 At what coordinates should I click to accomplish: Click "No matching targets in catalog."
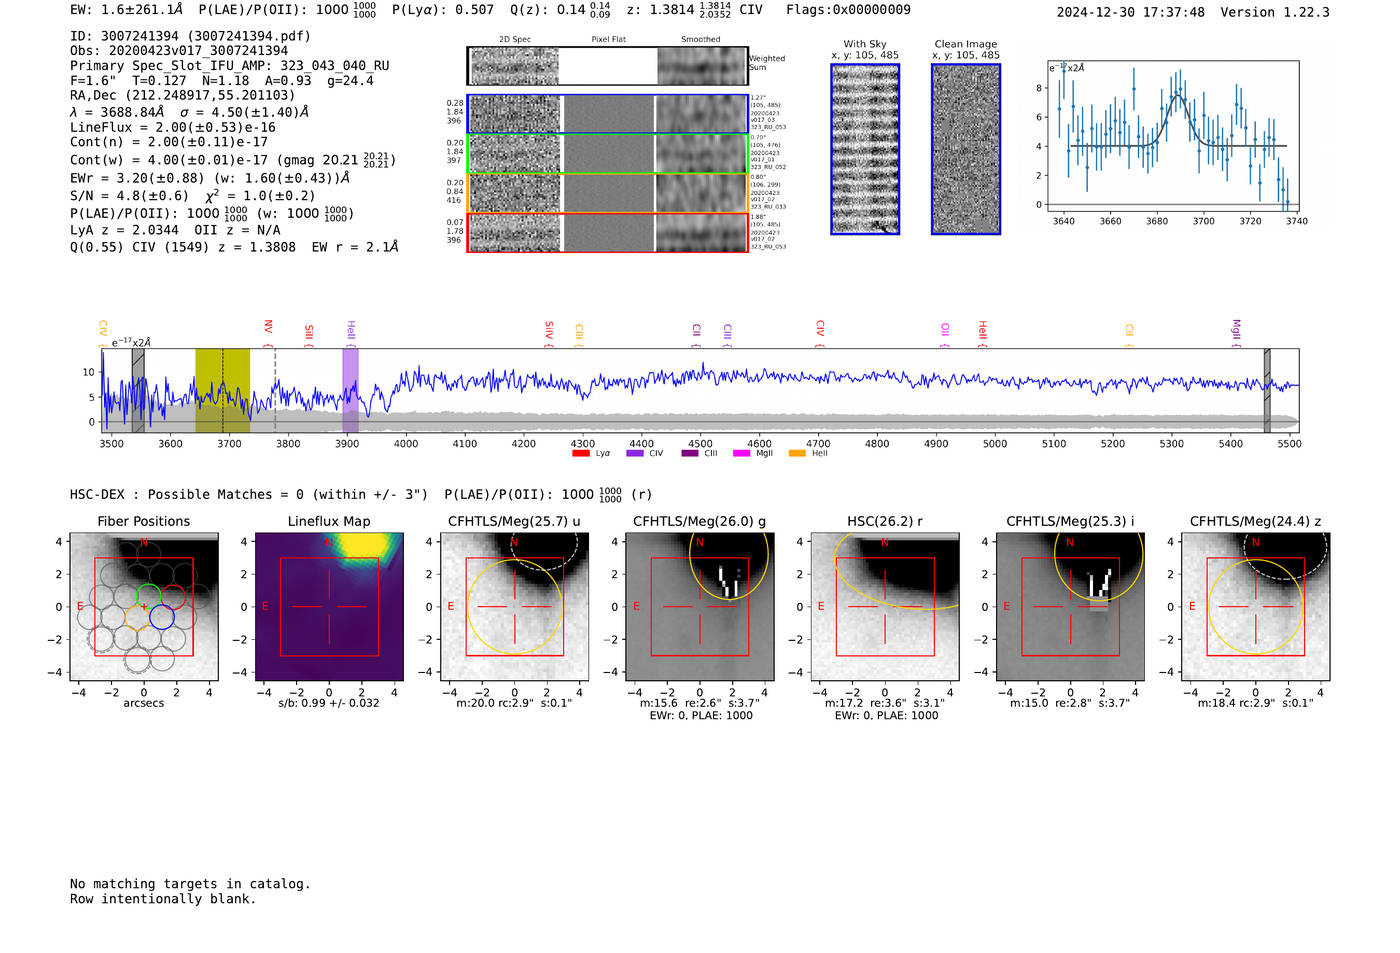click(190, 884)
